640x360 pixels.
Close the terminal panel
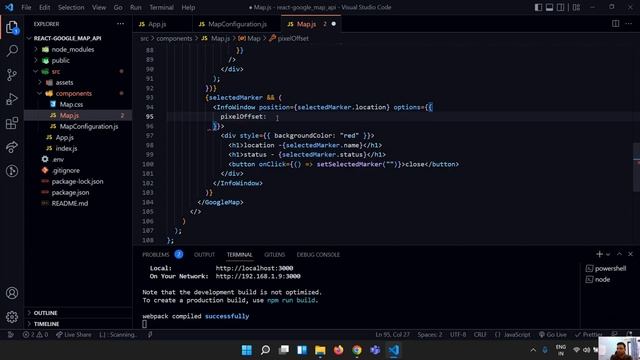(x=630, y=254)
